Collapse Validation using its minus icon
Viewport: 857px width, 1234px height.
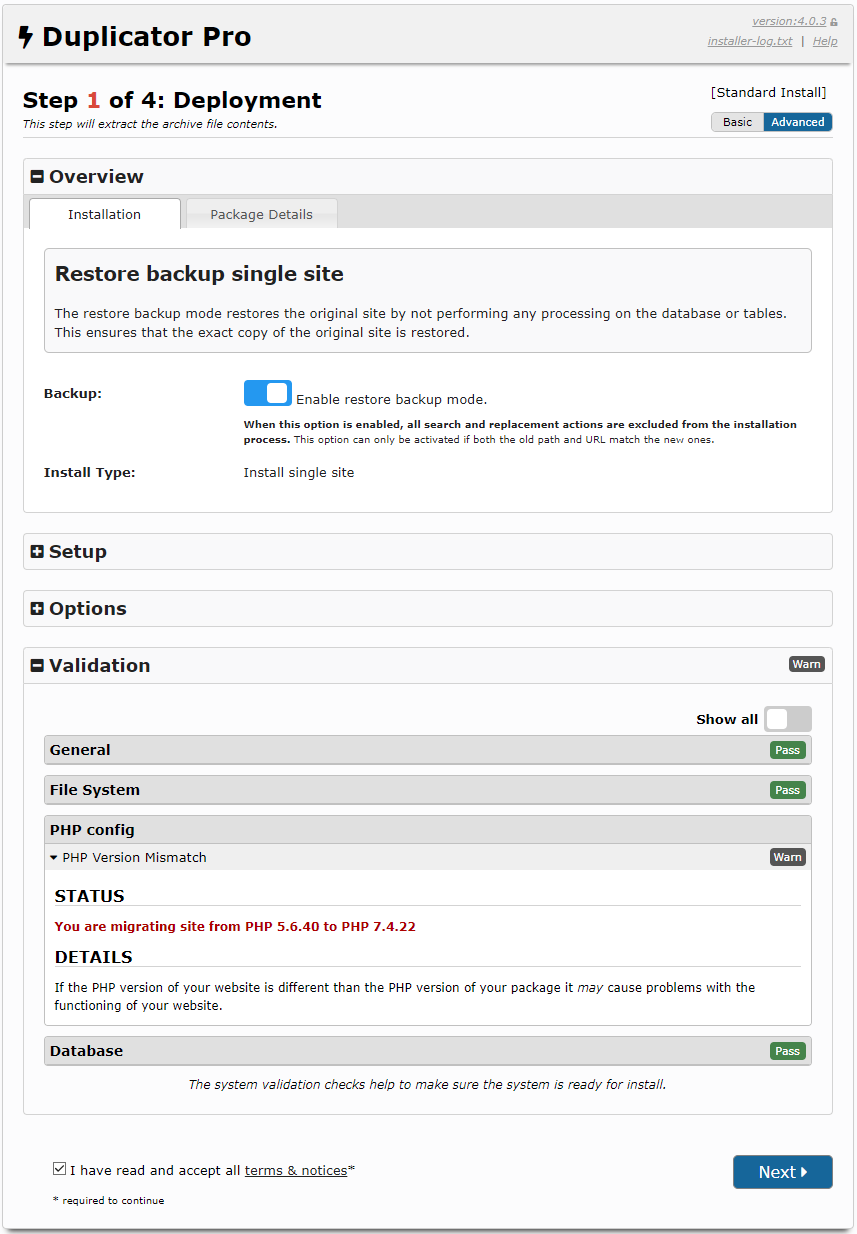[x=37, y=666]
